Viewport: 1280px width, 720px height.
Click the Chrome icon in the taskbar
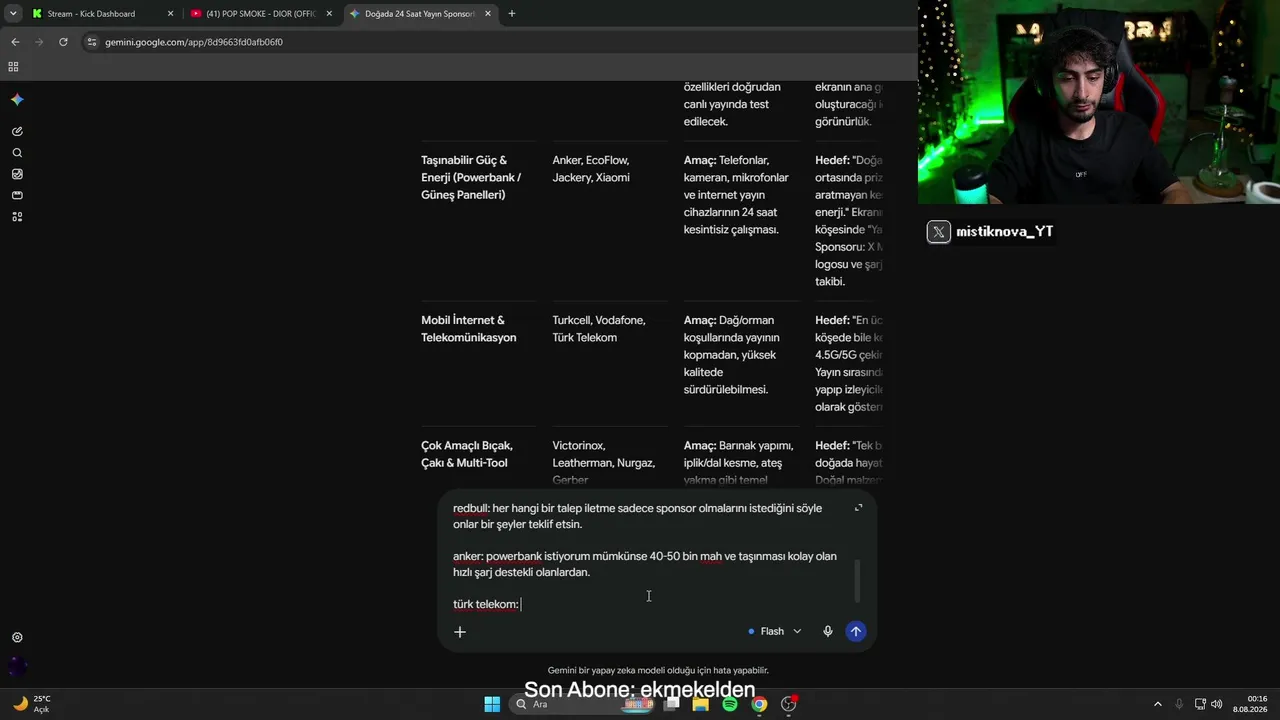pos(759,704)
